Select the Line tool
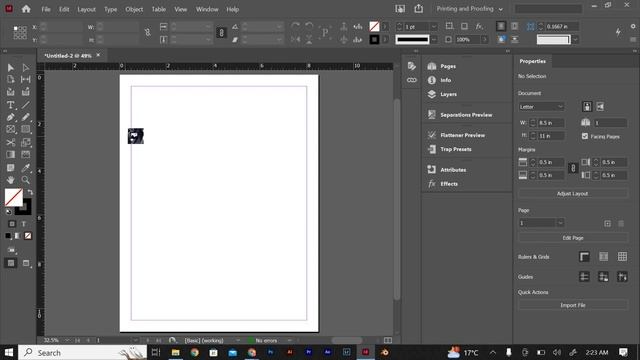Image resolution: width=640 pixels, height=360 pixels. tap(26, 105)
